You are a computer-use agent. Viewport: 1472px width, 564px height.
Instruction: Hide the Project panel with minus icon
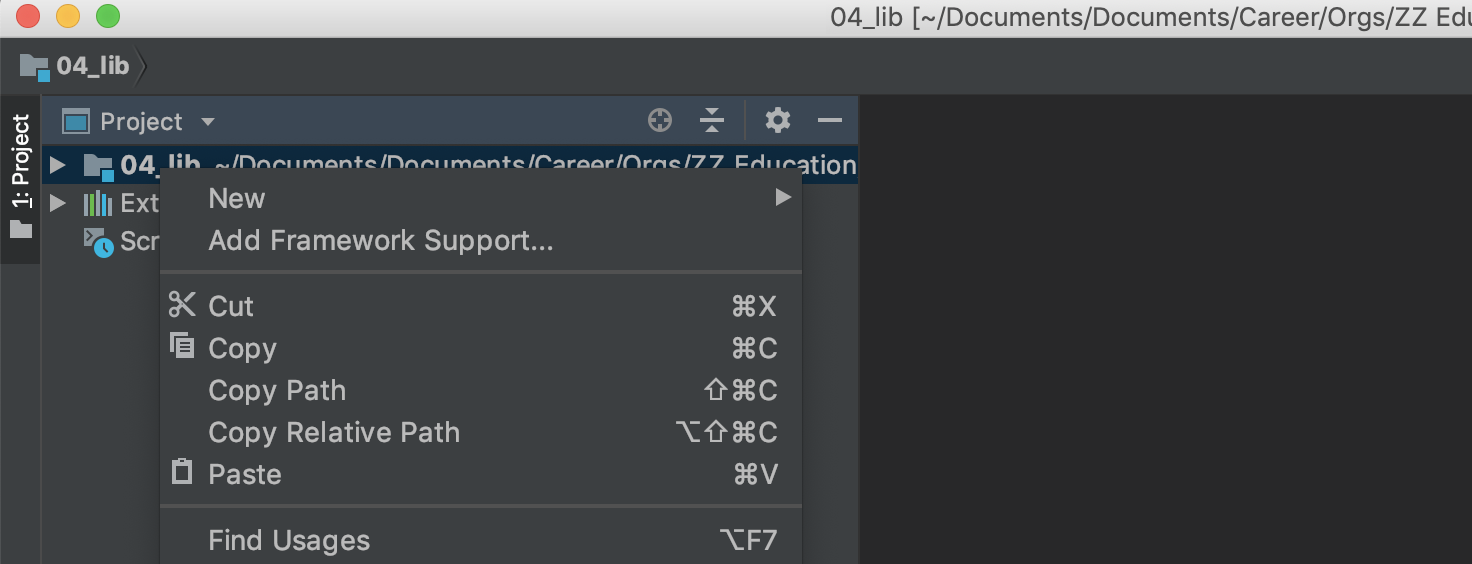[830, 121]
